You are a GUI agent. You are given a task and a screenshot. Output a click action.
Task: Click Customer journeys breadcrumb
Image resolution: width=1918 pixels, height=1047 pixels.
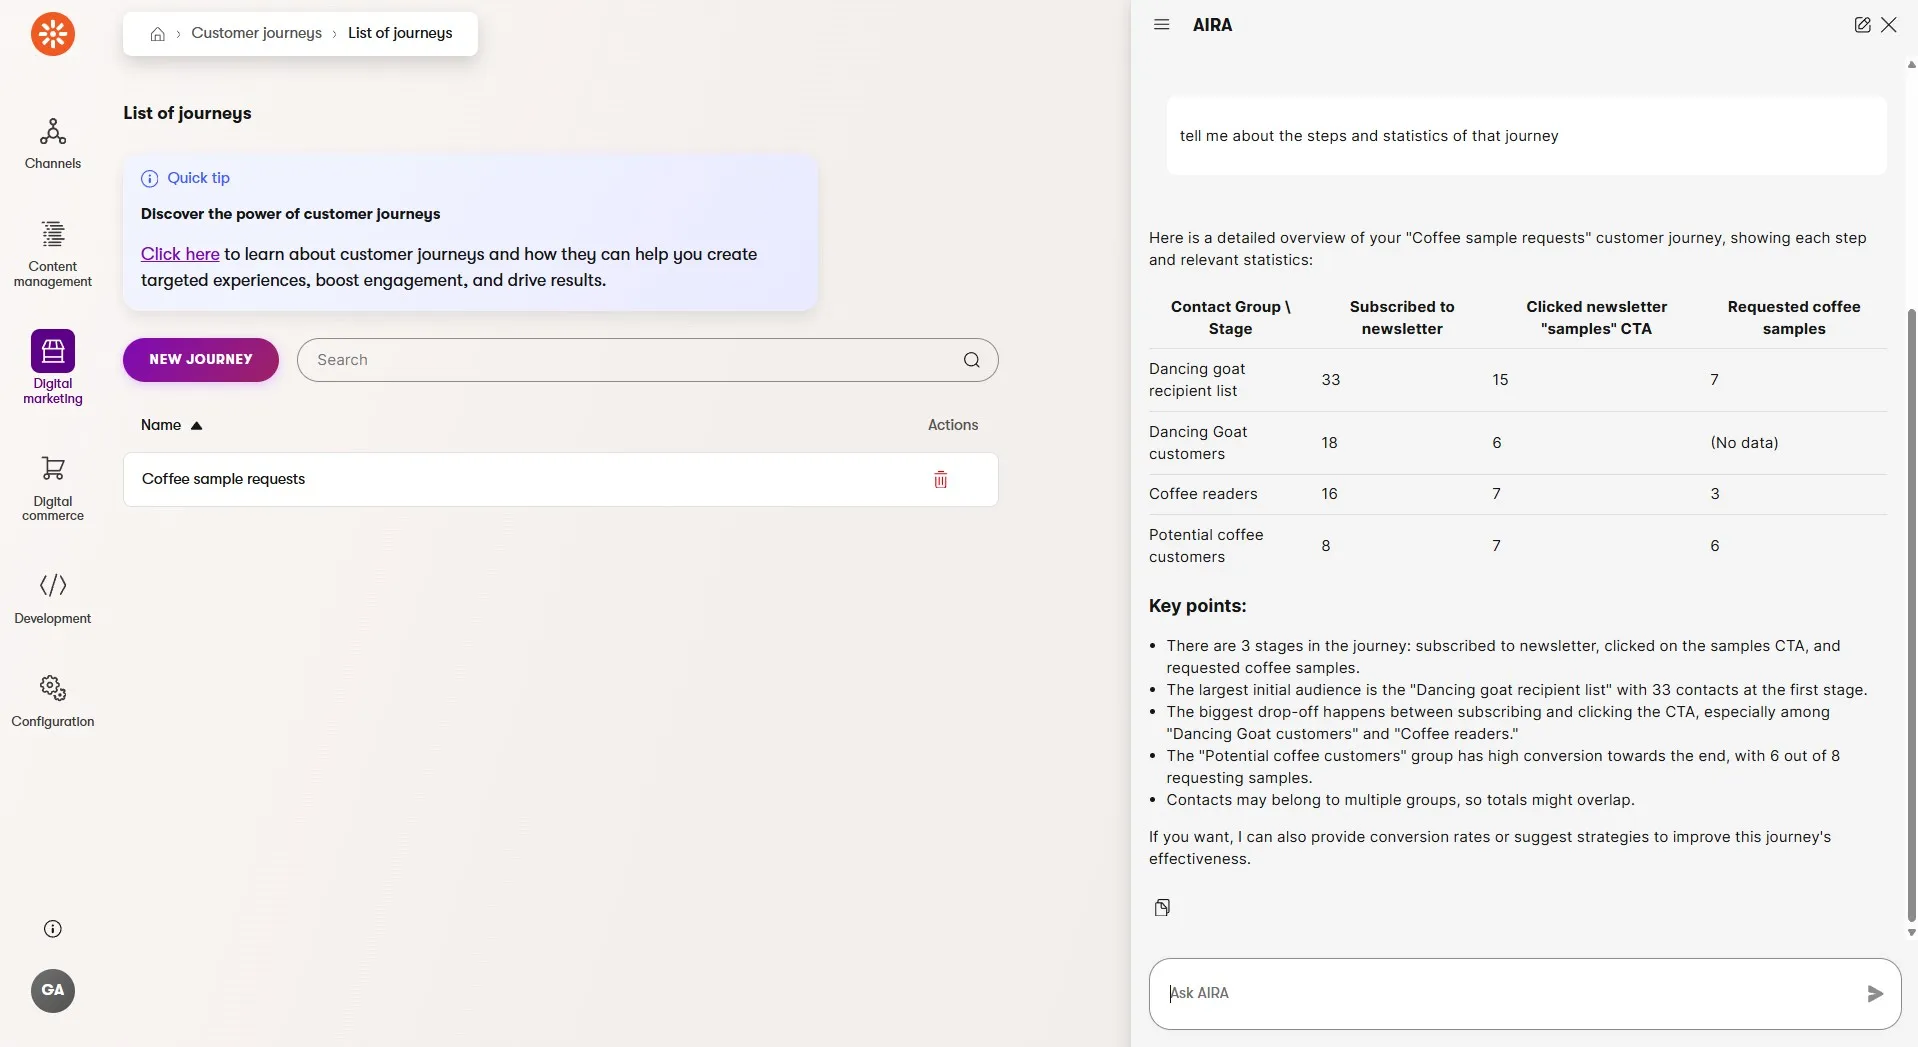[257, 33]
